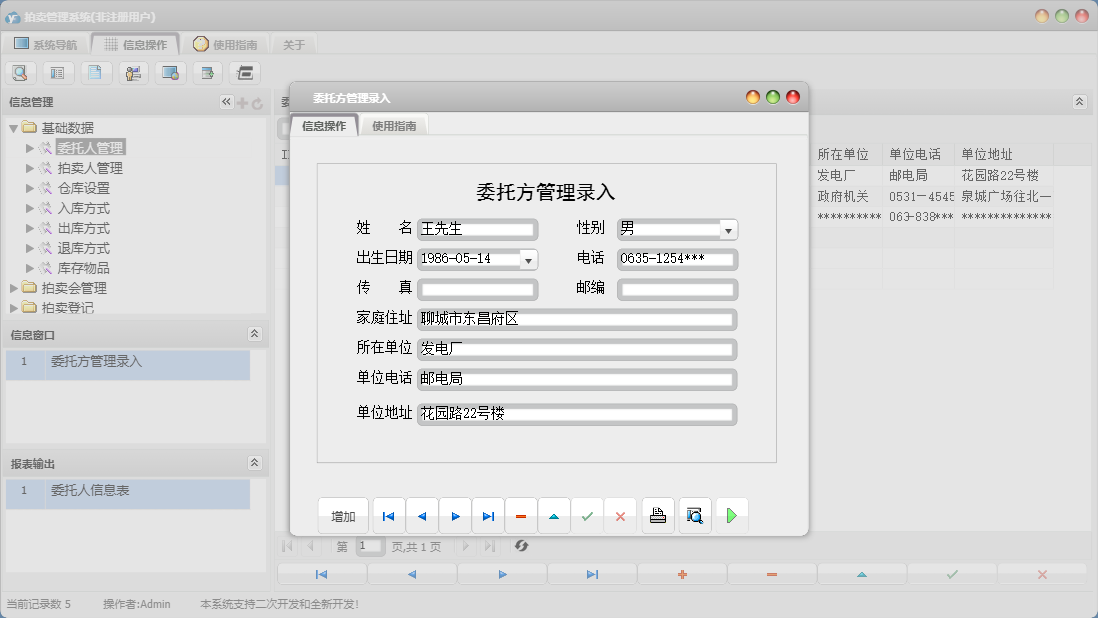This screenshot has width=1098, height=618.
Task: Open print preview from the dialog toolbar
Action: [694, 514]
